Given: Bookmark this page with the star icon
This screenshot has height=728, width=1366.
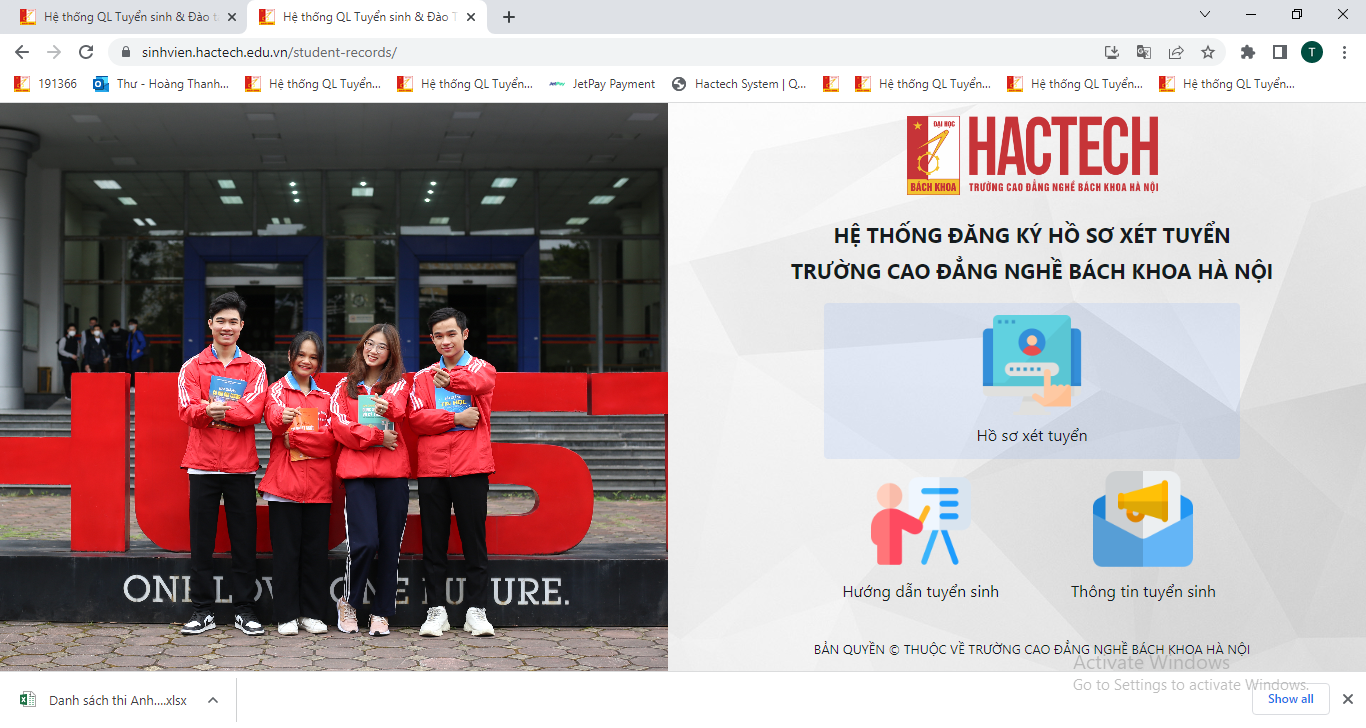Looking at the screenshot, I should pyautogui.click(x=1207, y=52).
